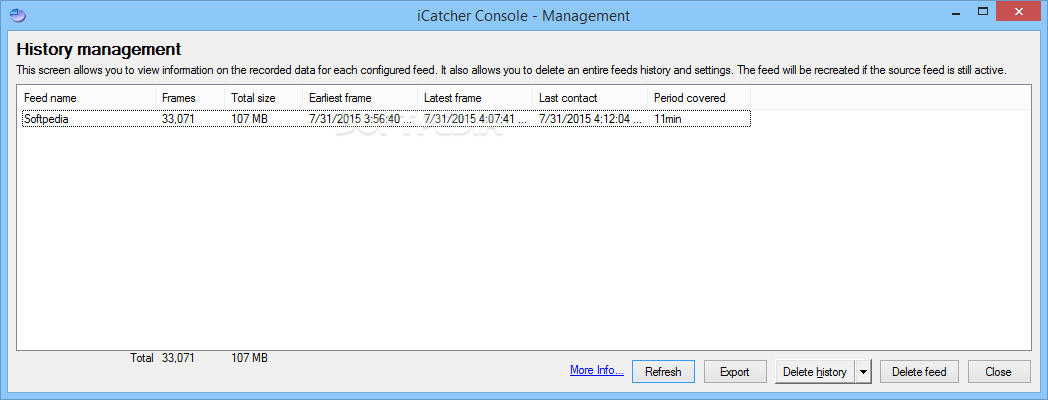Refresh the feed history list
Screen dimensions: 1048x400
pyautogui.click(x=663, y=371)
